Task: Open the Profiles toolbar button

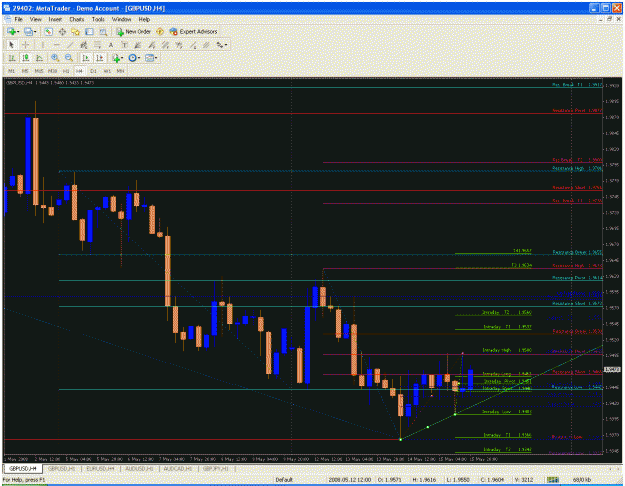Action: point(28,31)
